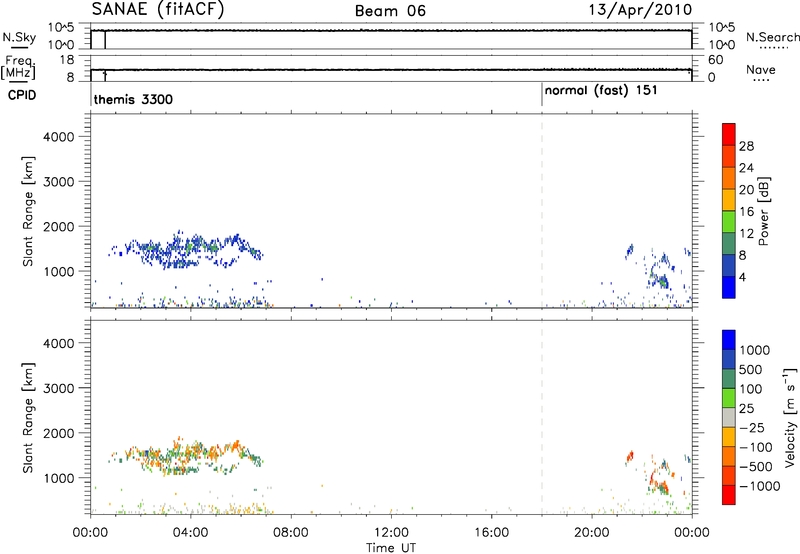Click the 'Nave' legend label
This screenshot has width=800, height=554.
[761, 69]
